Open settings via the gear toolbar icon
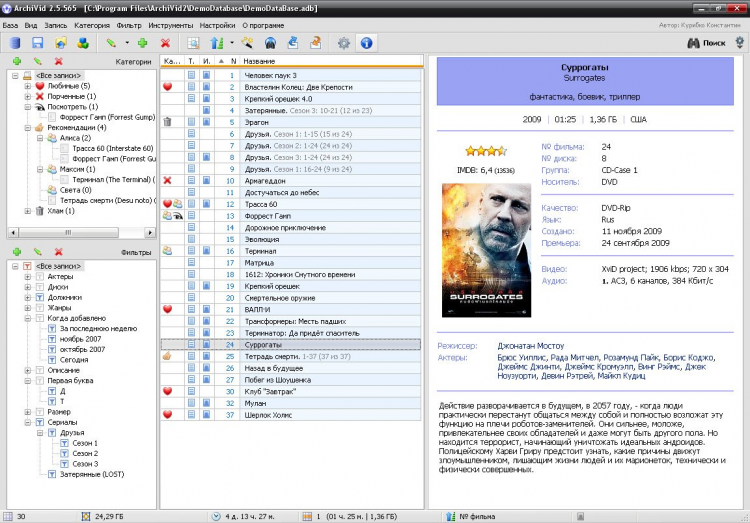750x523 pixels. point(344,43)
